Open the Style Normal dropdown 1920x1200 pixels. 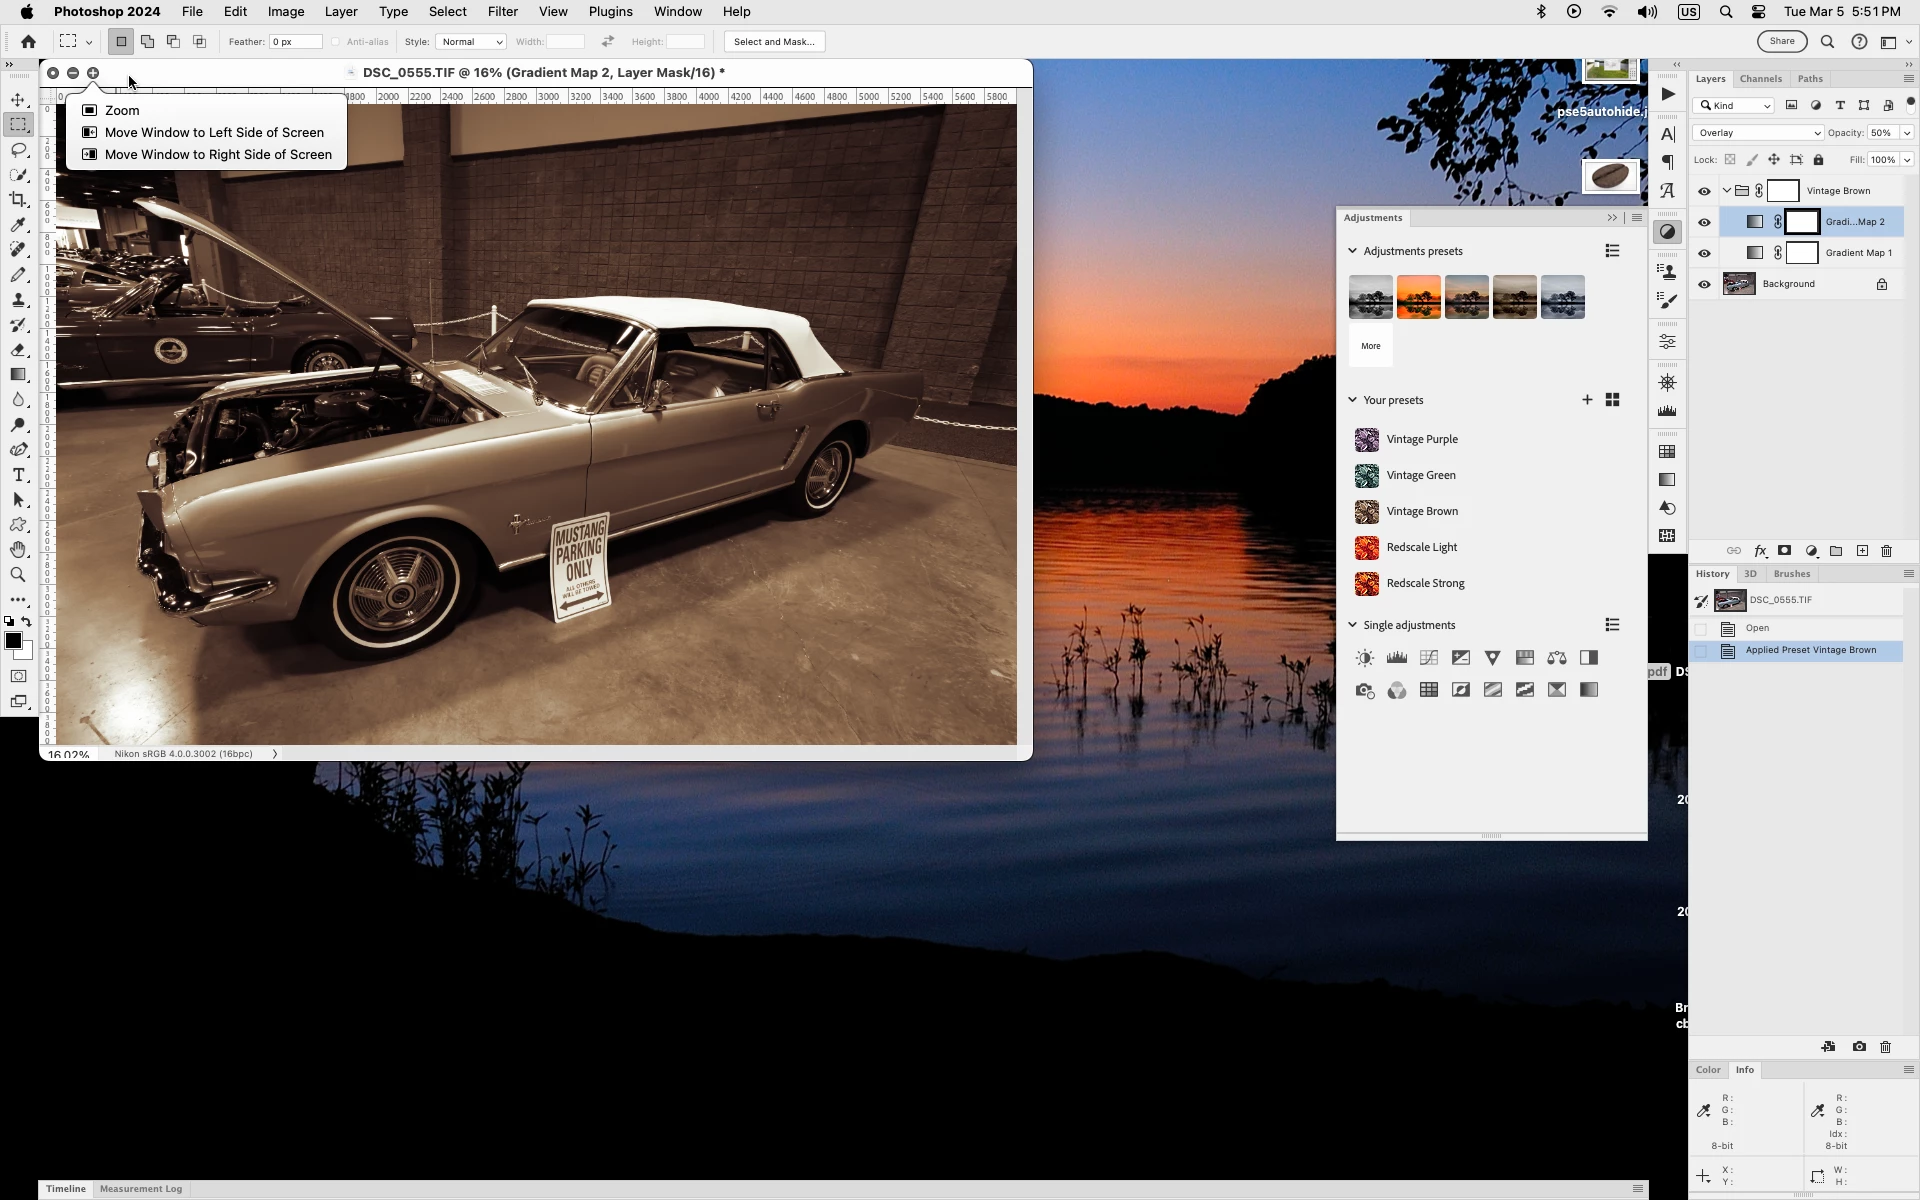point(471,42)
